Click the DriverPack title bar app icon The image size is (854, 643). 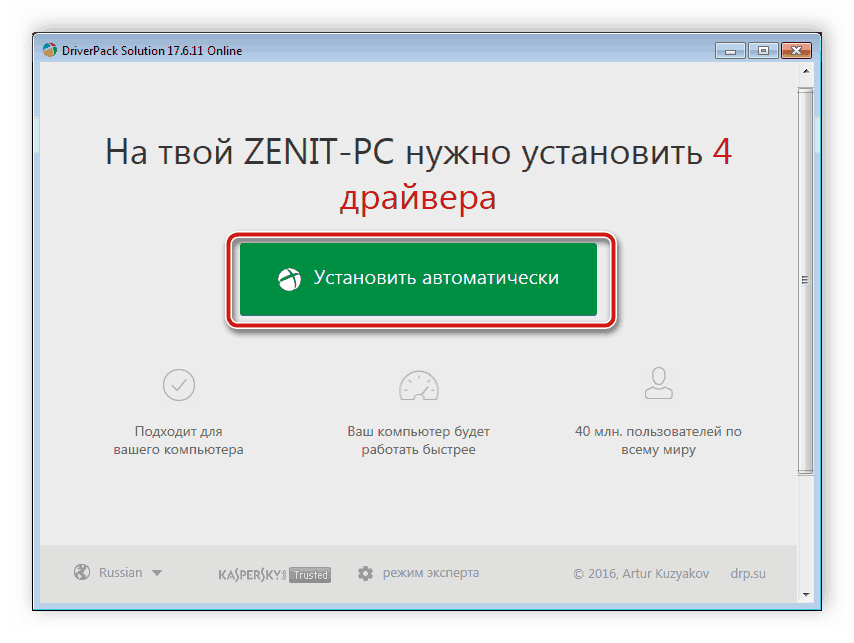(x=50, y=50)
